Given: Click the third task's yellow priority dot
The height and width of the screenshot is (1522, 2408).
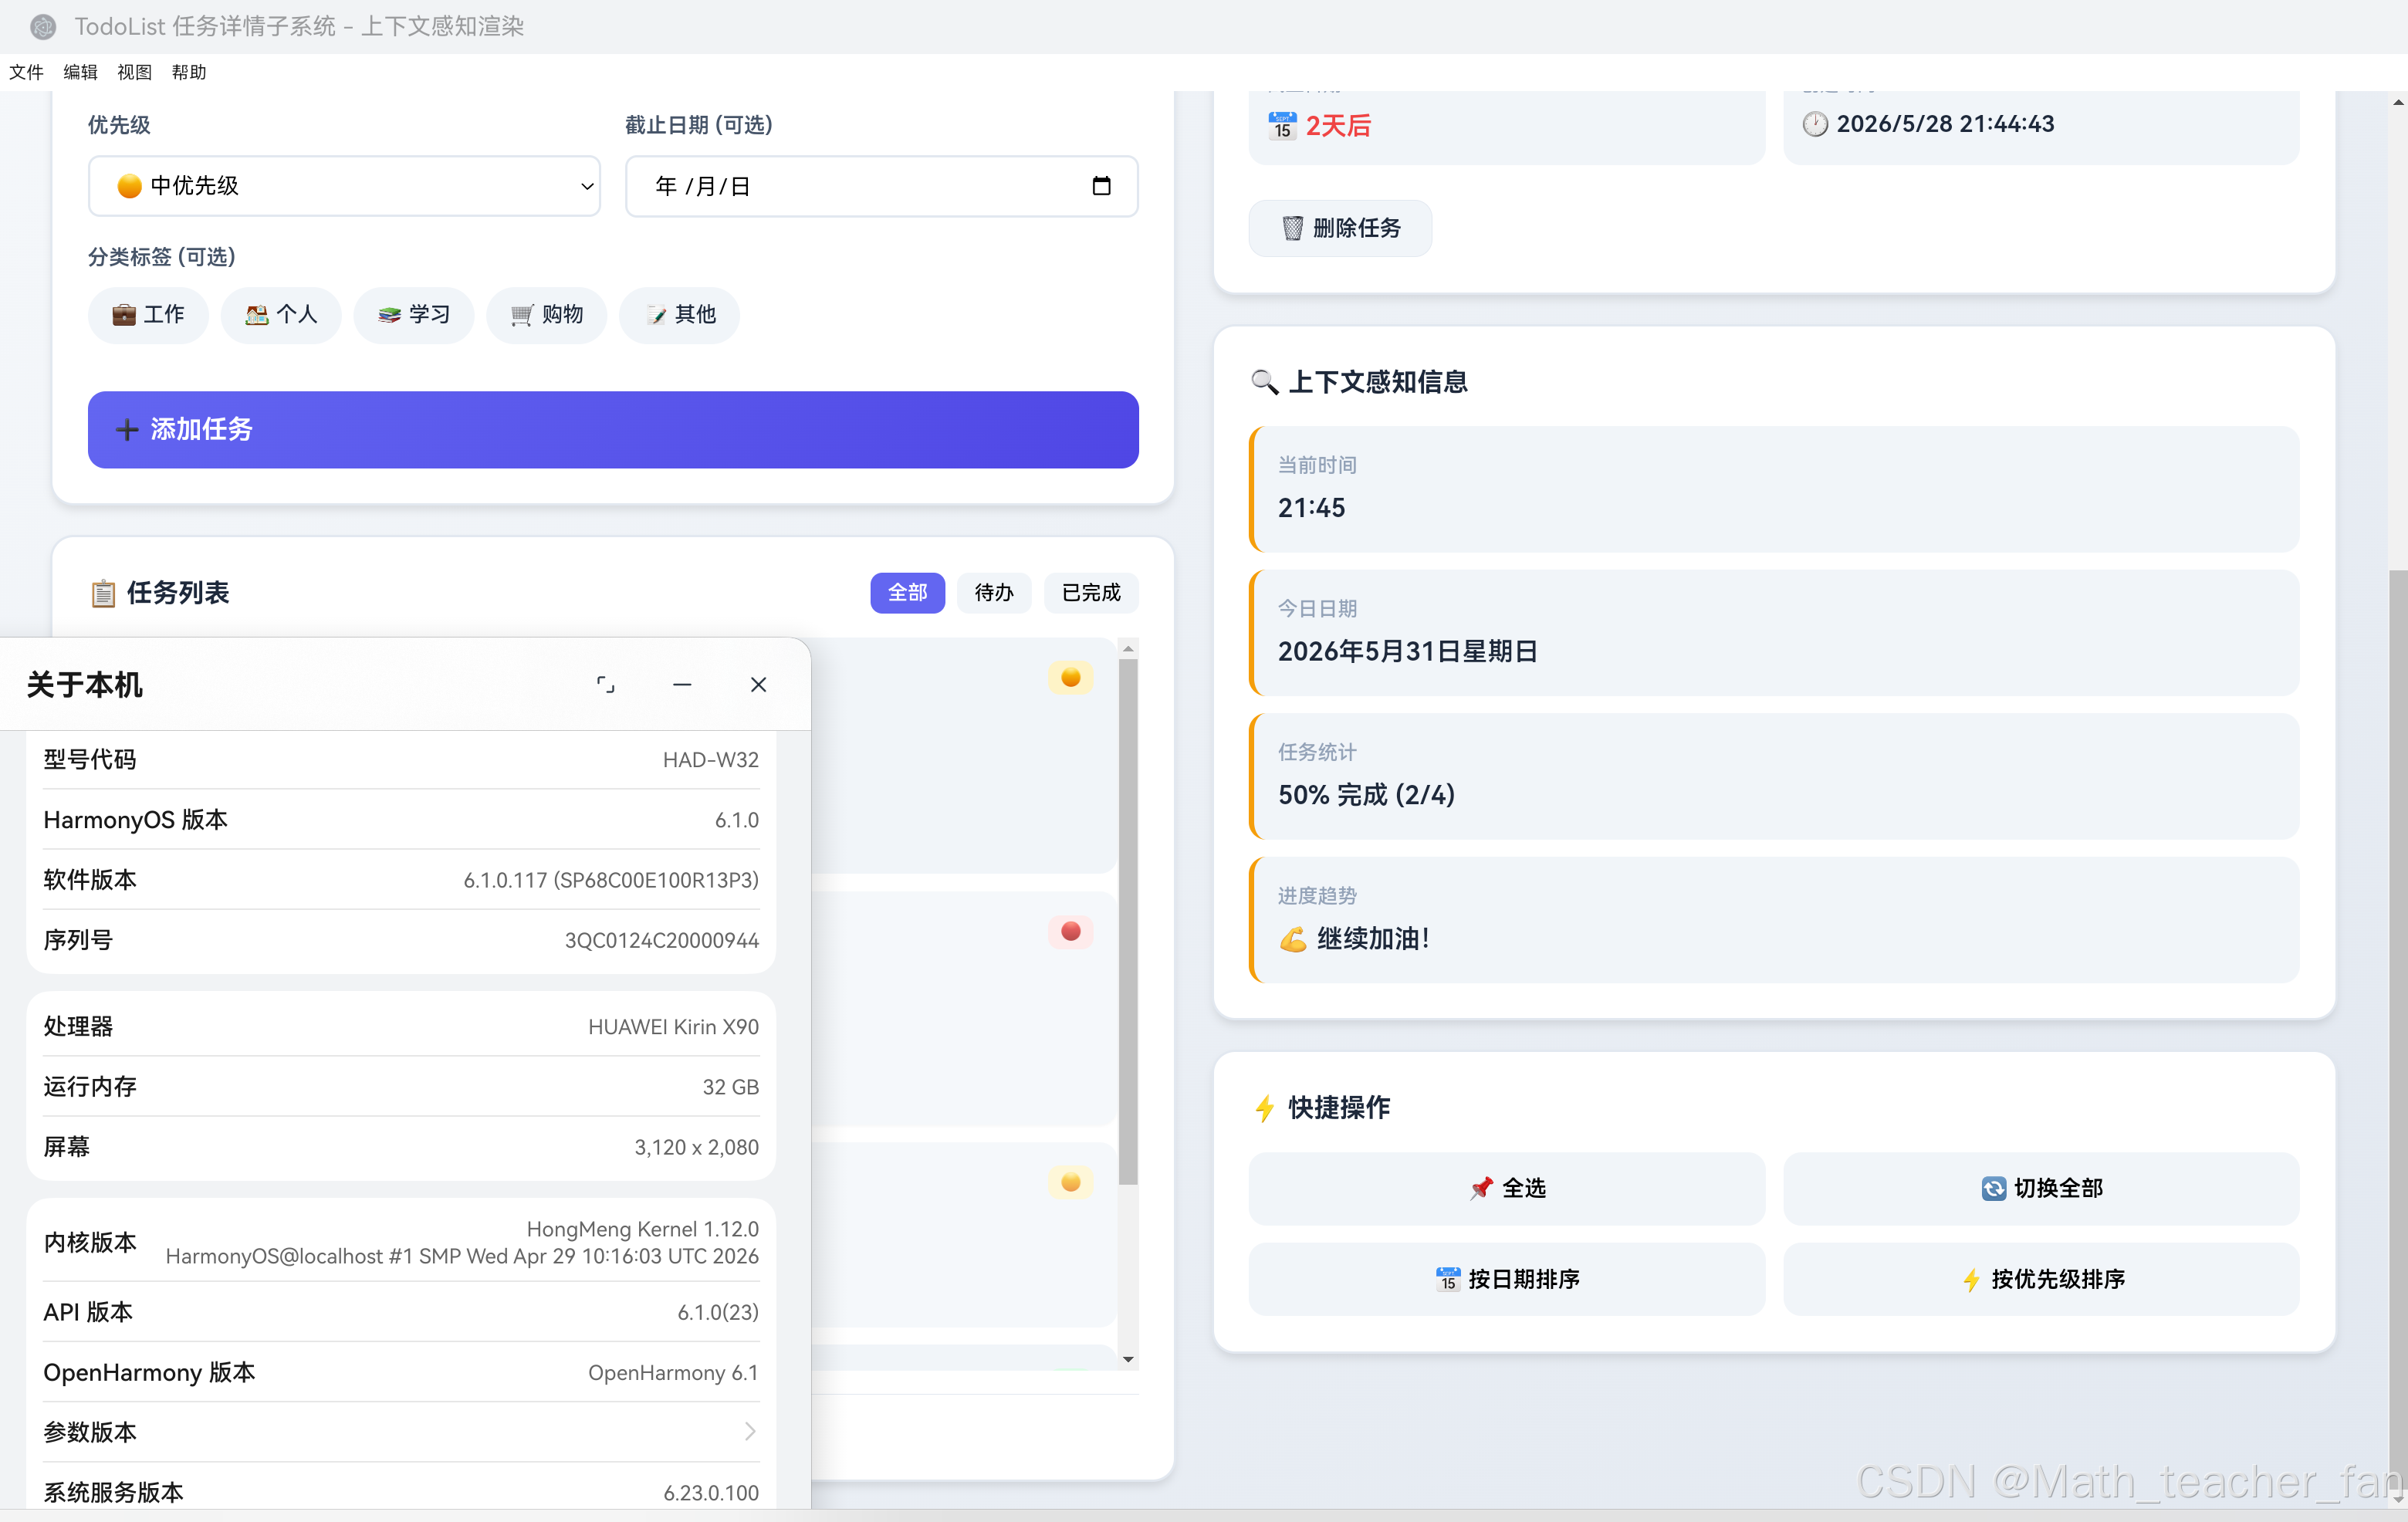Looking at the screenshot, I should click(x=1070, y=1182).
